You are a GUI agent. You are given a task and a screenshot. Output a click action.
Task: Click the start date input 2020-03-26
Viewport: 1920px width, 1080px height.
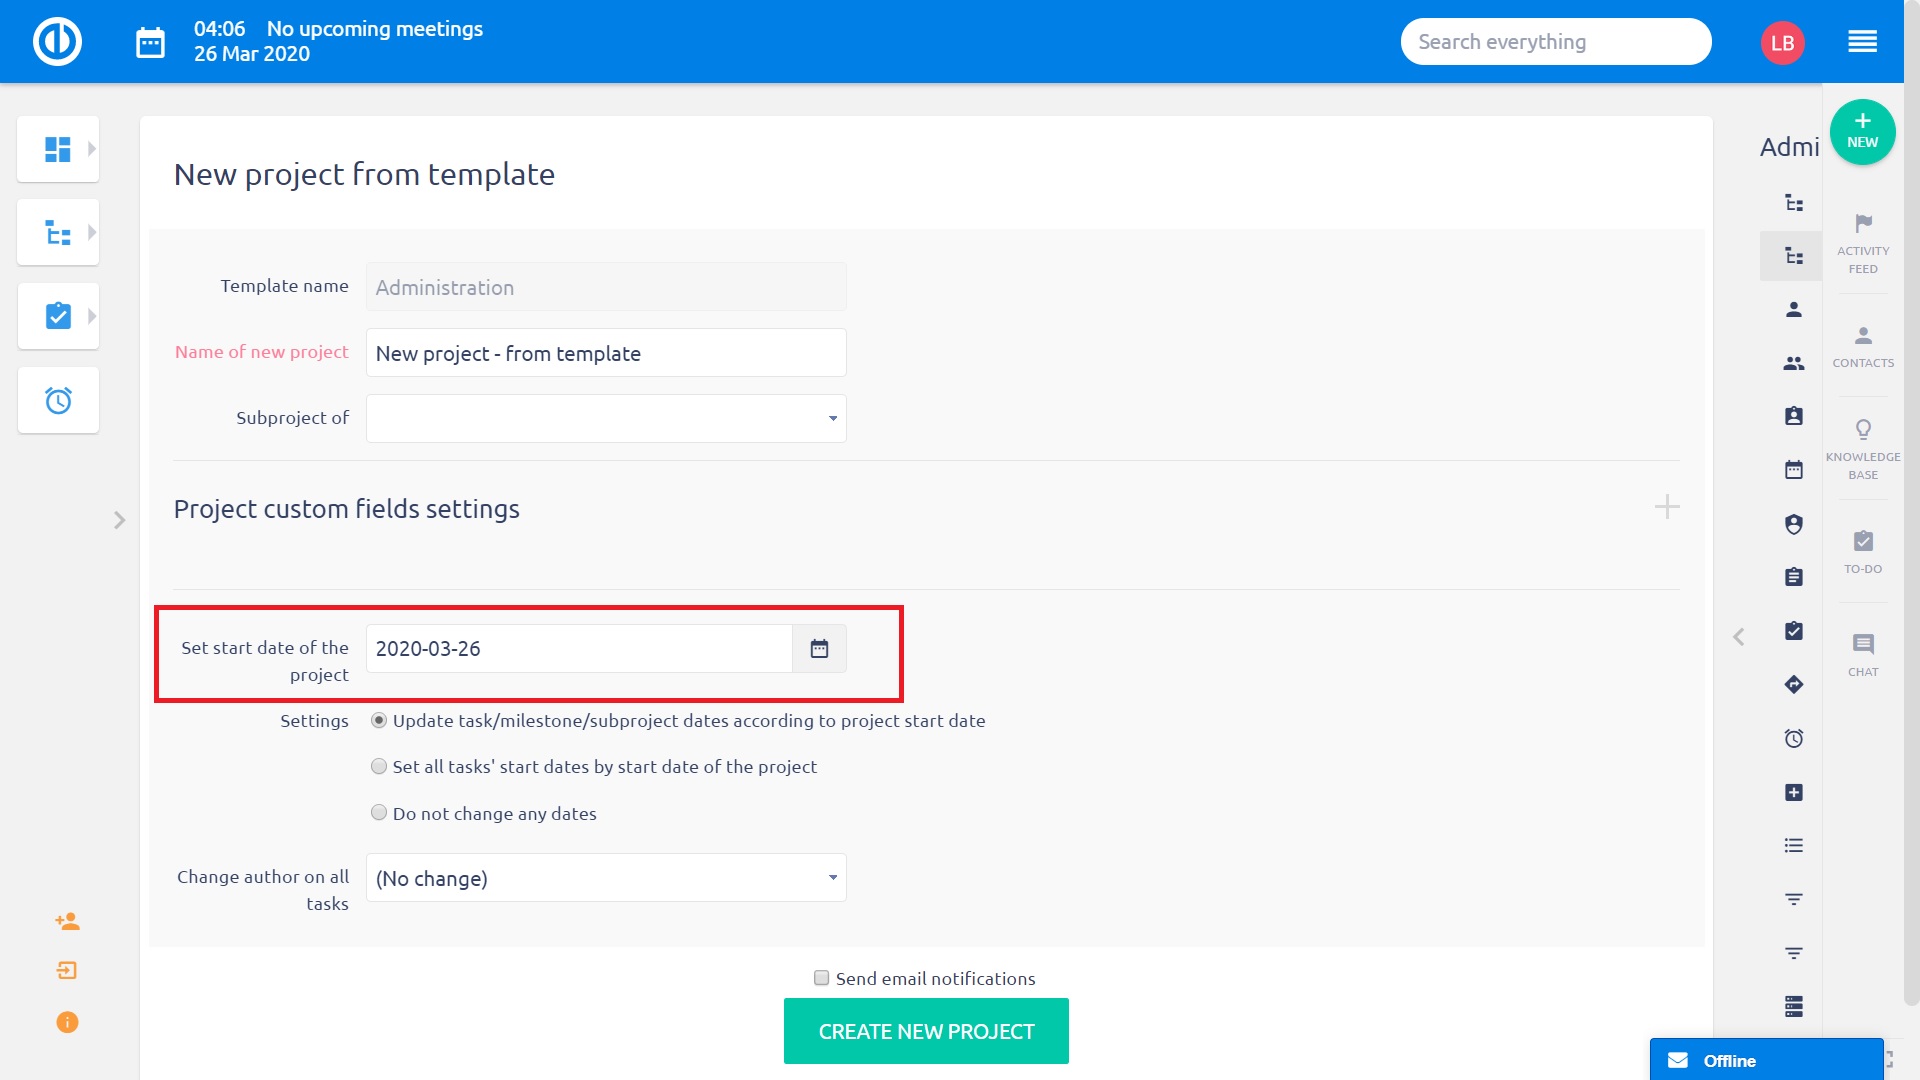coord(579,649)
